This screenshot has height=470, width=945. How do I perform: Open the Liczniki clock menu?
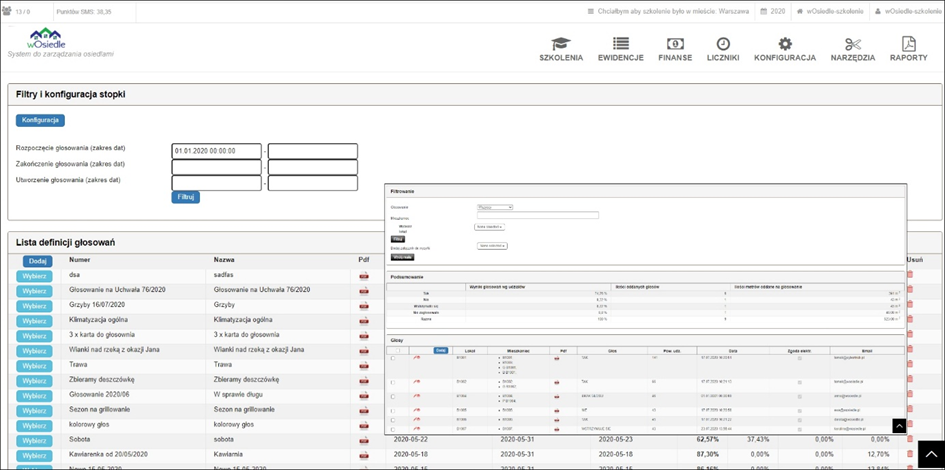click(722, 49)
